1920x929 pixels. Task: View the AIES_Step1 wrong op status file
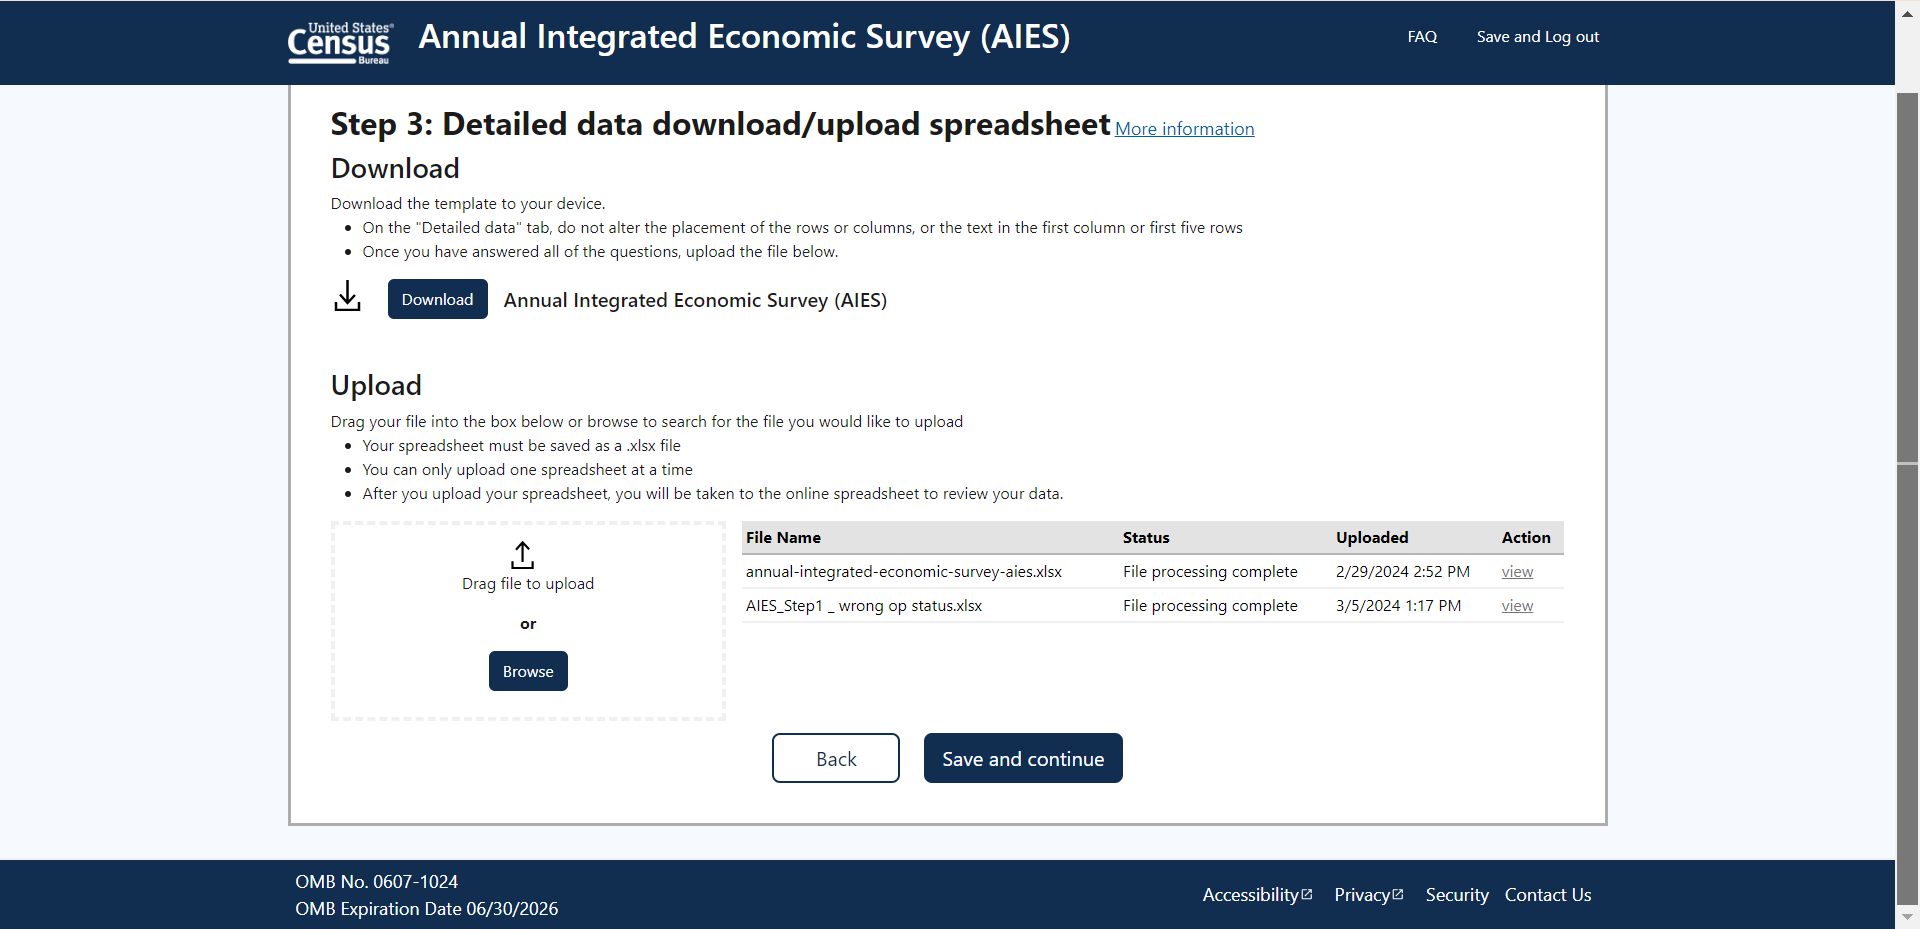[x=1516, y=606]
